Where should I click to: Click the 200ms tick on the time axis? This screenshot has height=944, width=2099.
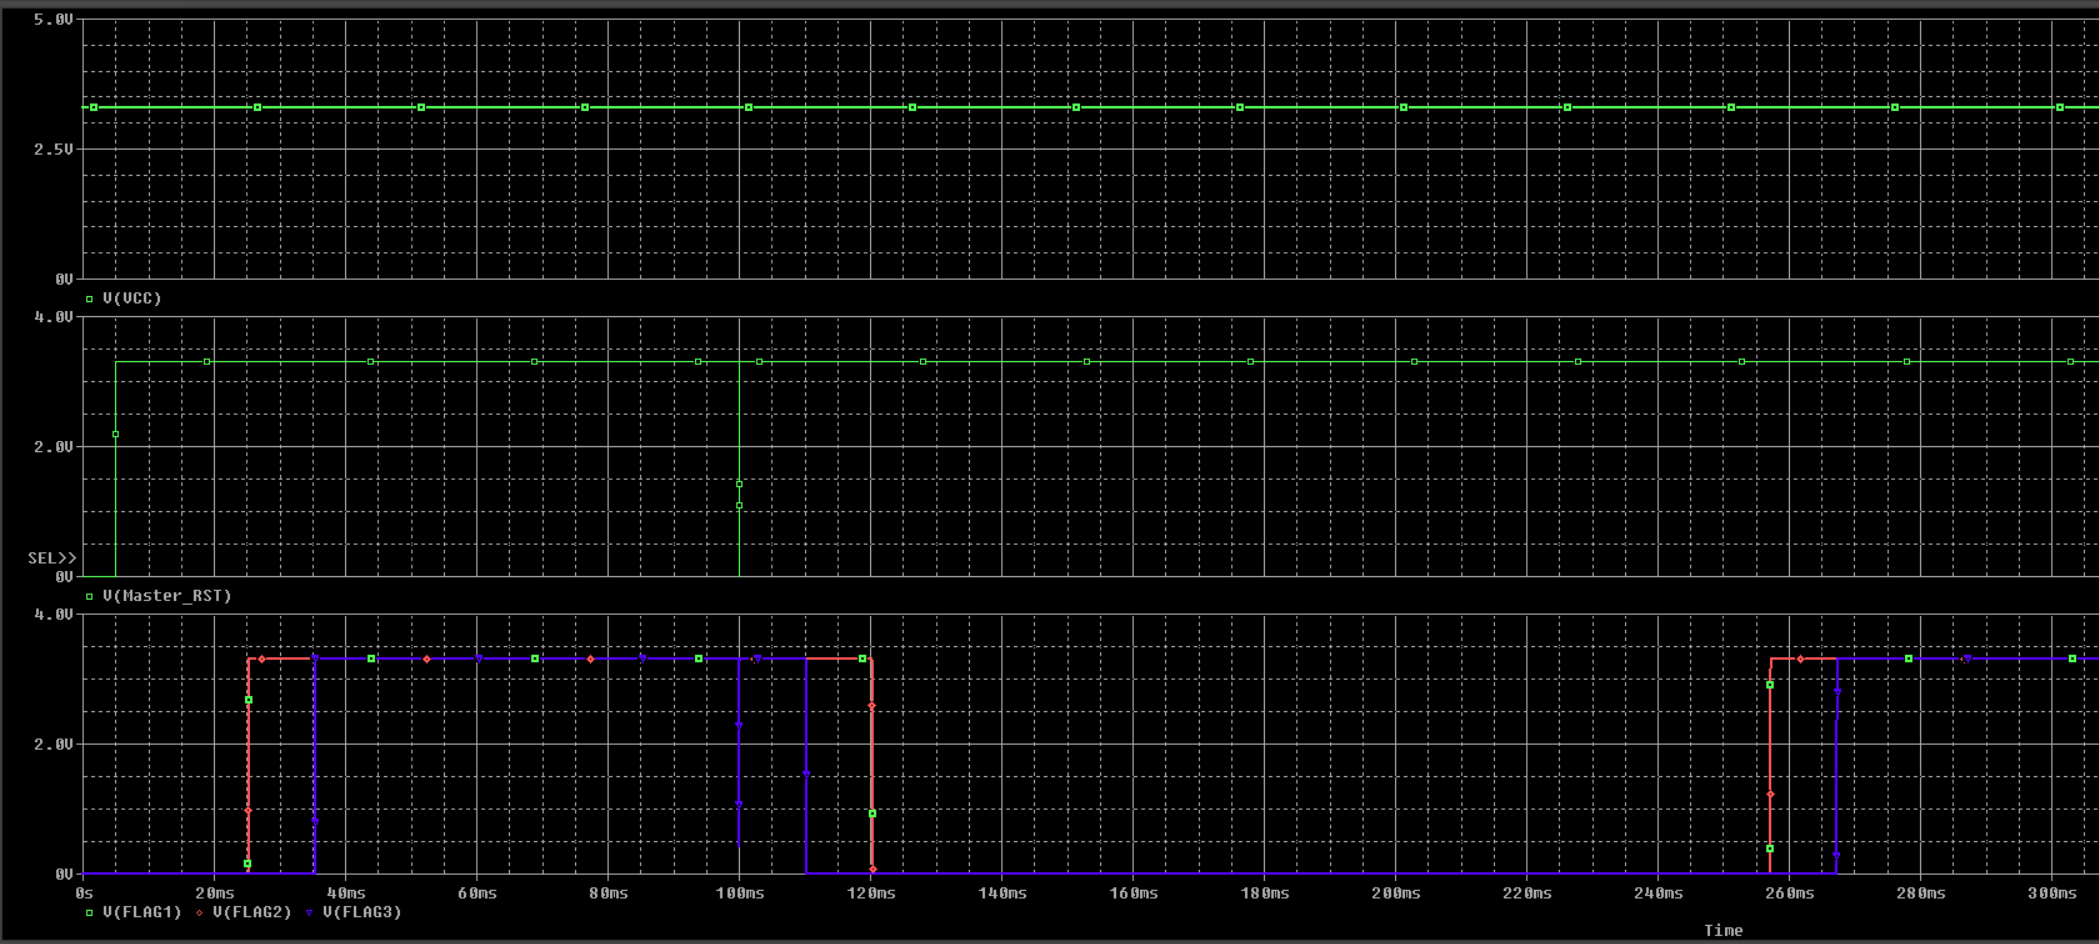click(1396, 893)
